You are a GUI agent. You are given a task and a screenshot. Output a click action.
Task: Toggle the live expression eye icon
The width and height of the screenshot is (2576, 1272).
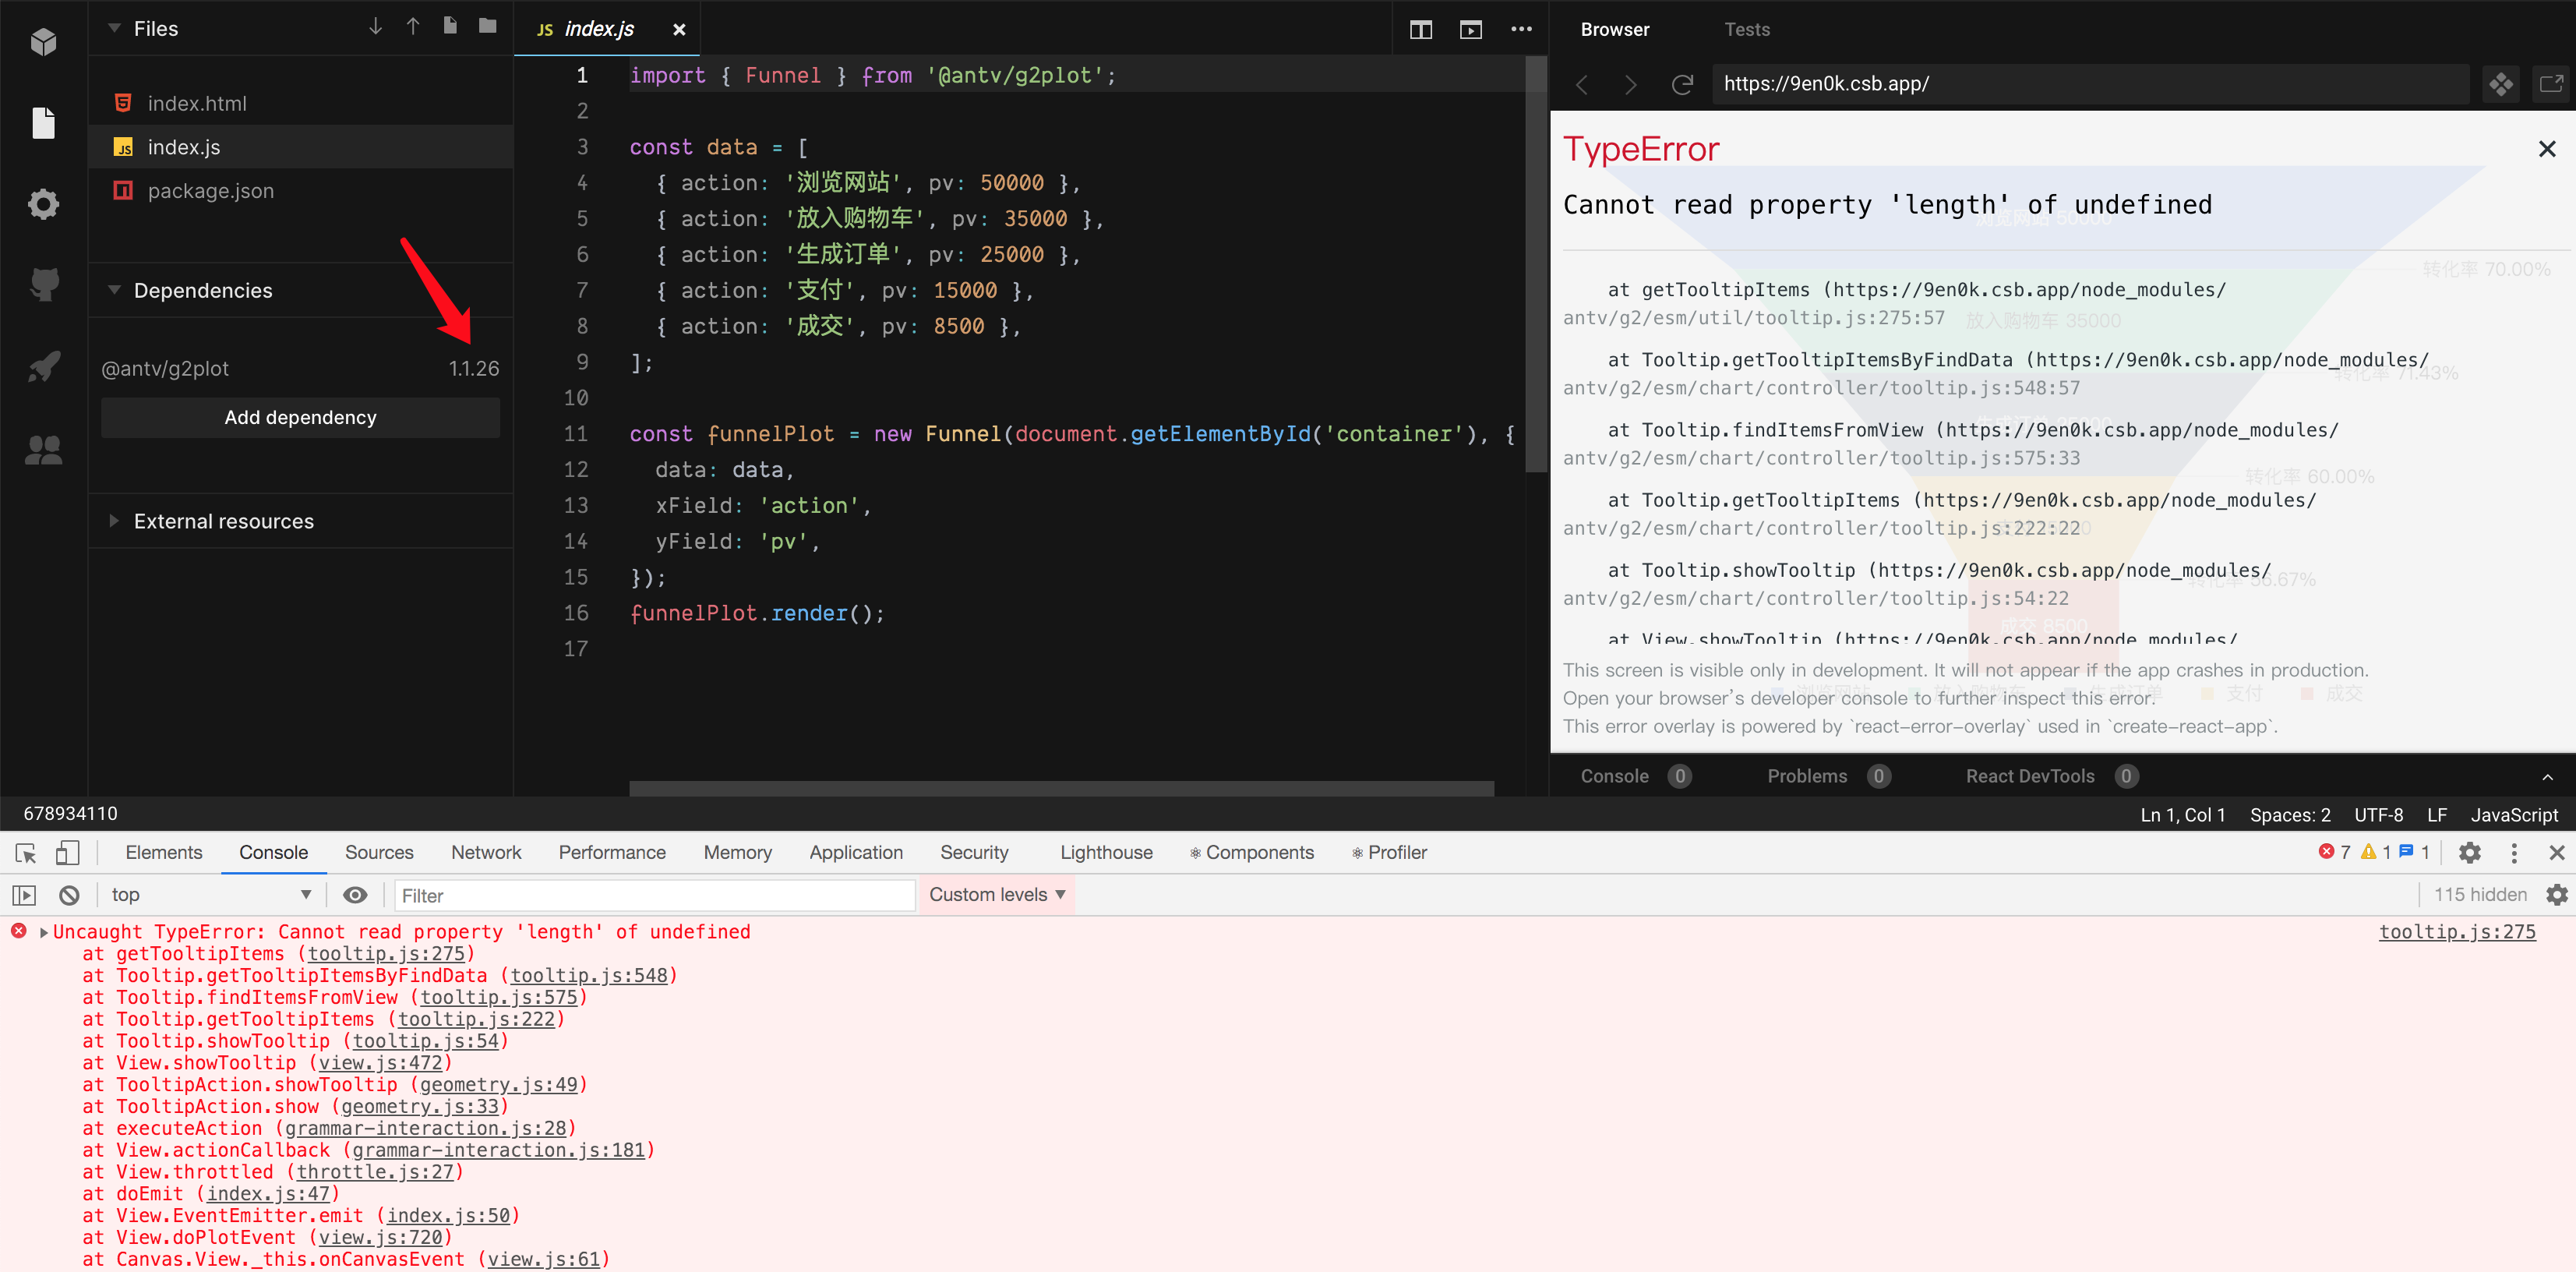click(x=355, y=894)
